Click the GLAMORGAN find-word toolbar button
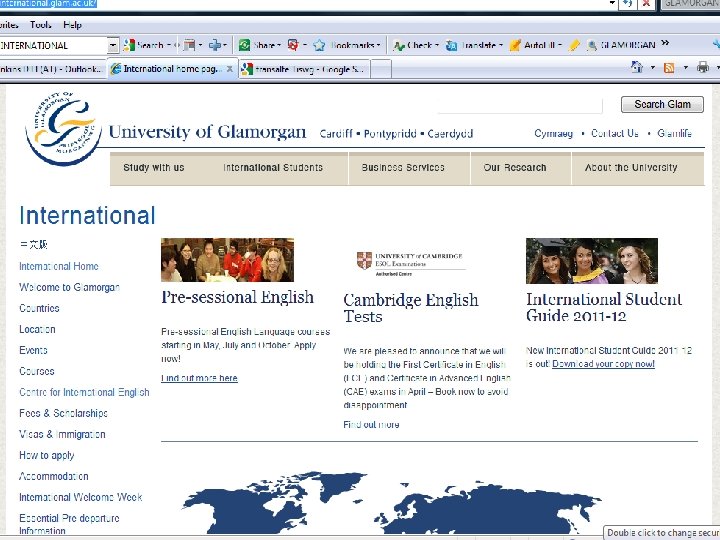 [x=621, y=45]
